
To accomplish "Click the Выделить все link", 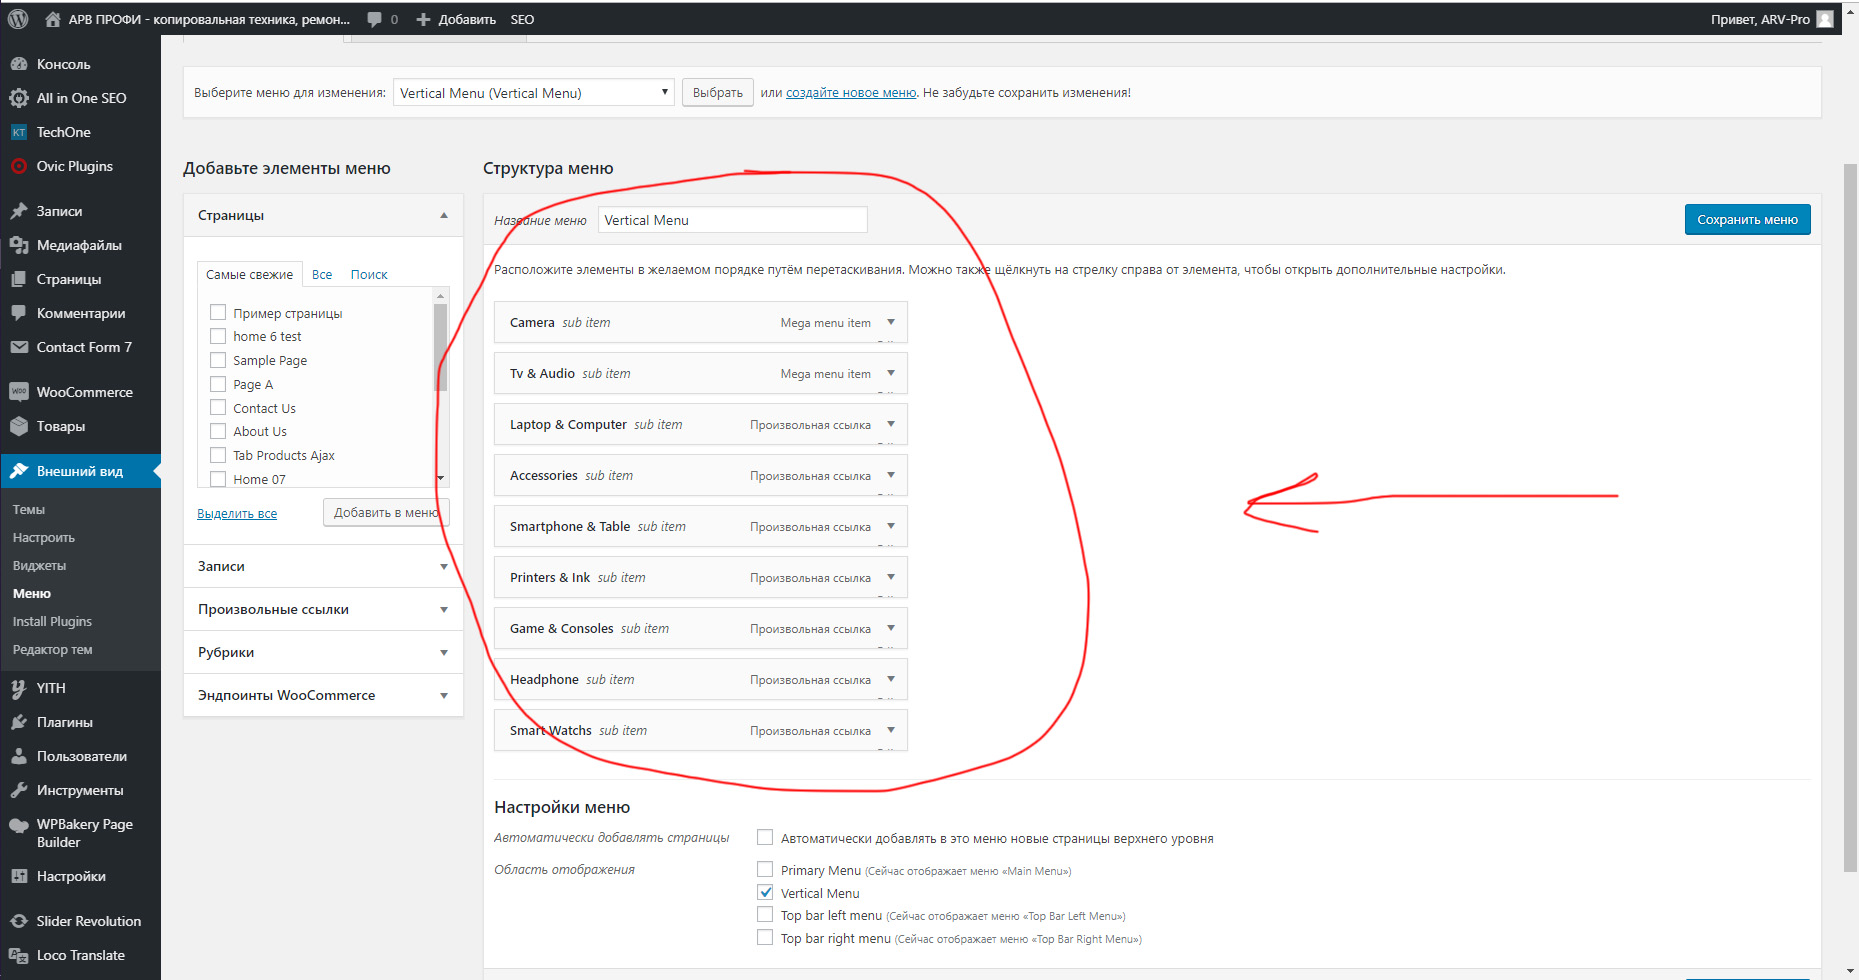I will pos(237,514).
